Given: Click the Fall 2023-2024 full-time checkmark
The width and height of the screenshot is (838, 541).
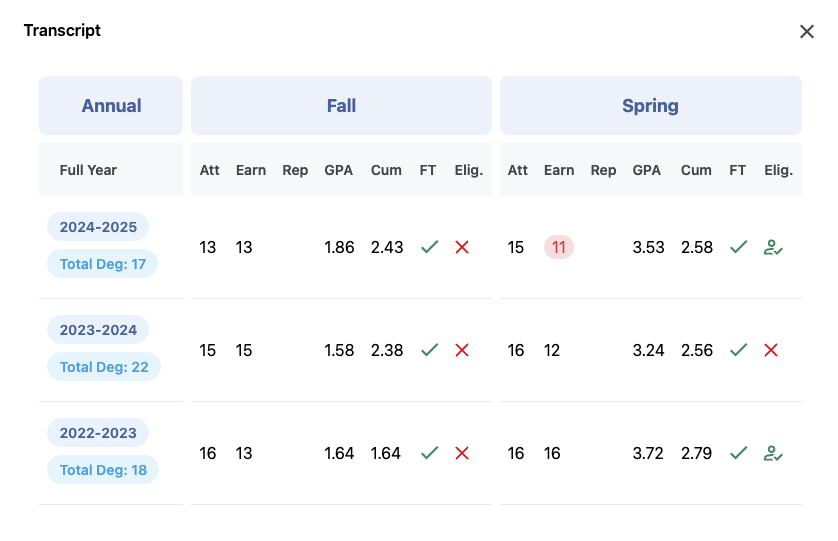Looking at the screenshot, I should [429, 350].
